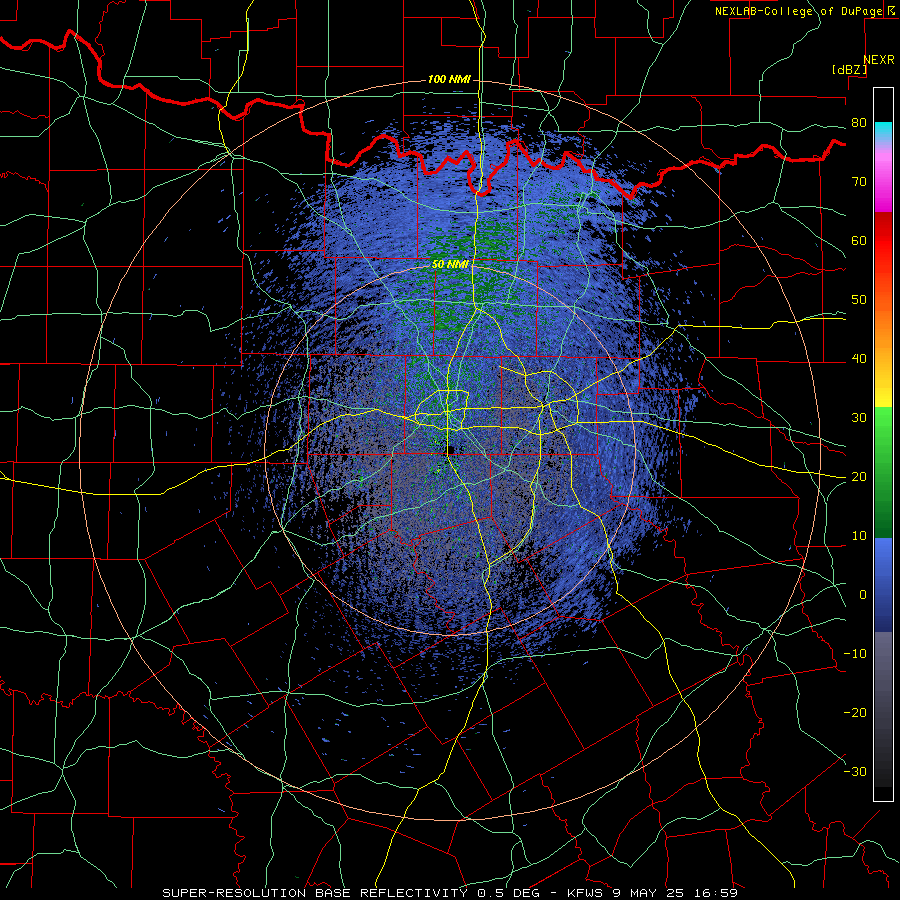The image size is (900, 900).
Task: Click the NEXR label above color scale
Action: click(x=879, y=60)
